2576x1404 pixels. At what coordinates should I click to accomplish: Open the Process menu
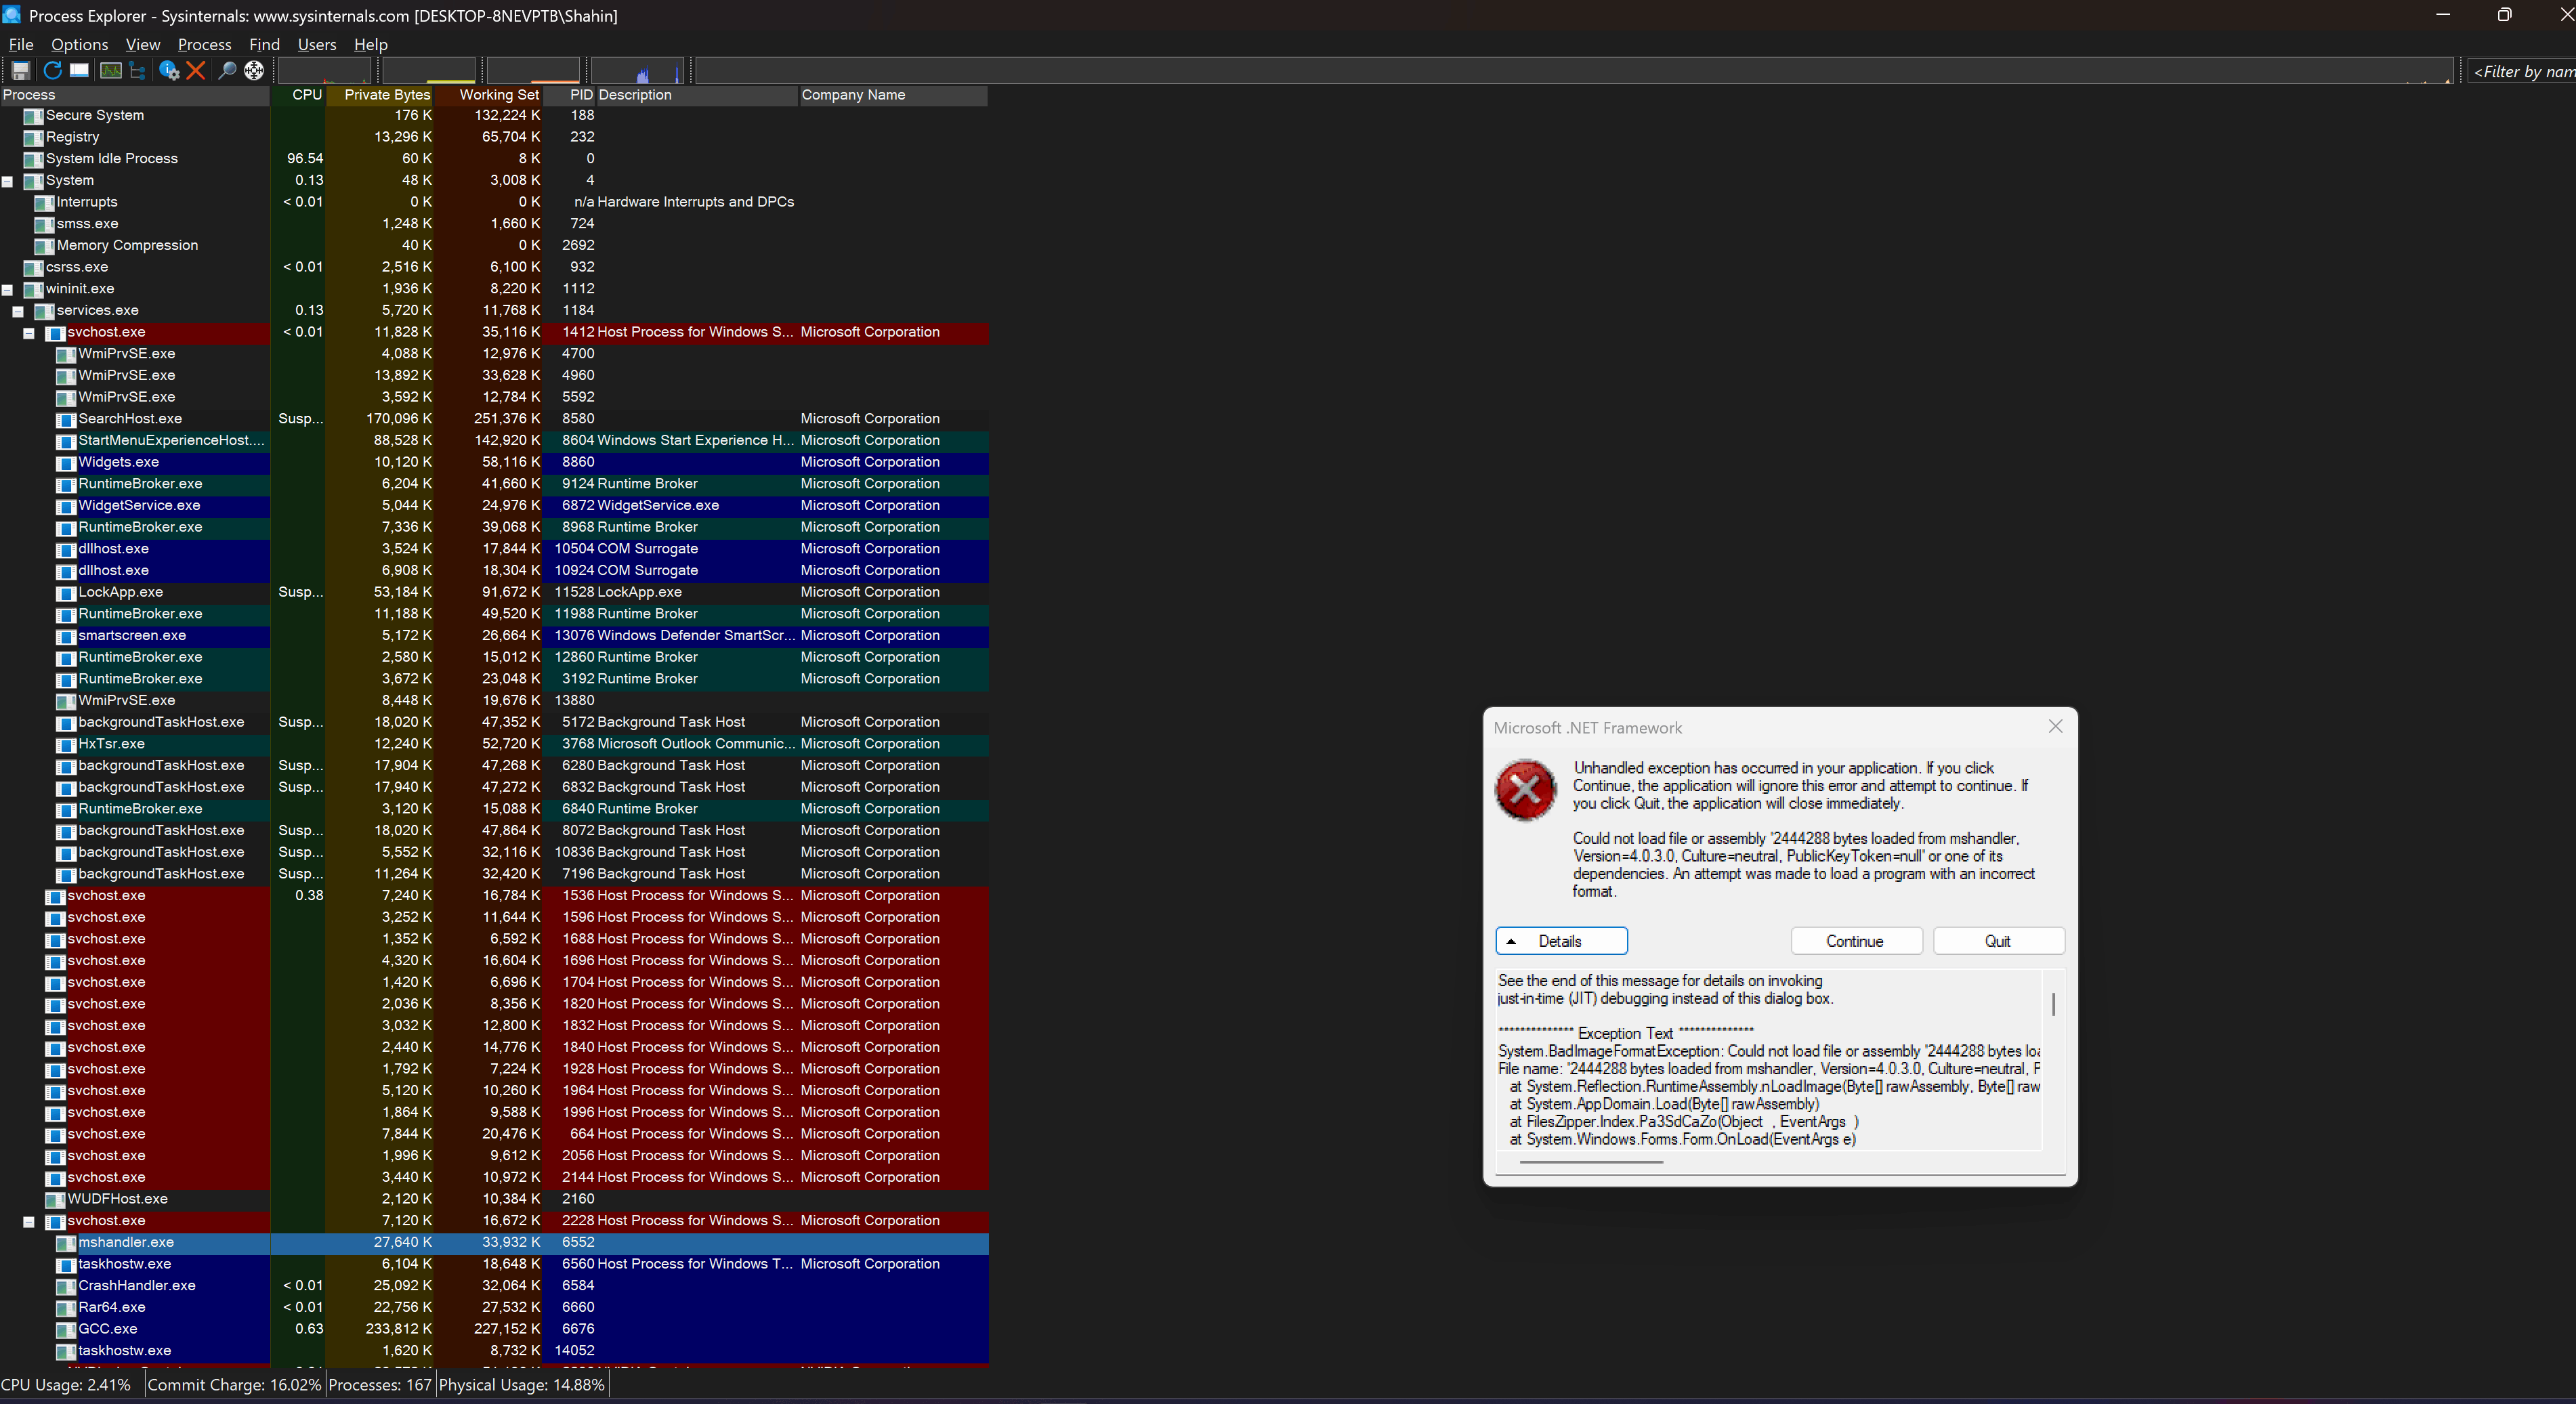(x=204, y=44)
